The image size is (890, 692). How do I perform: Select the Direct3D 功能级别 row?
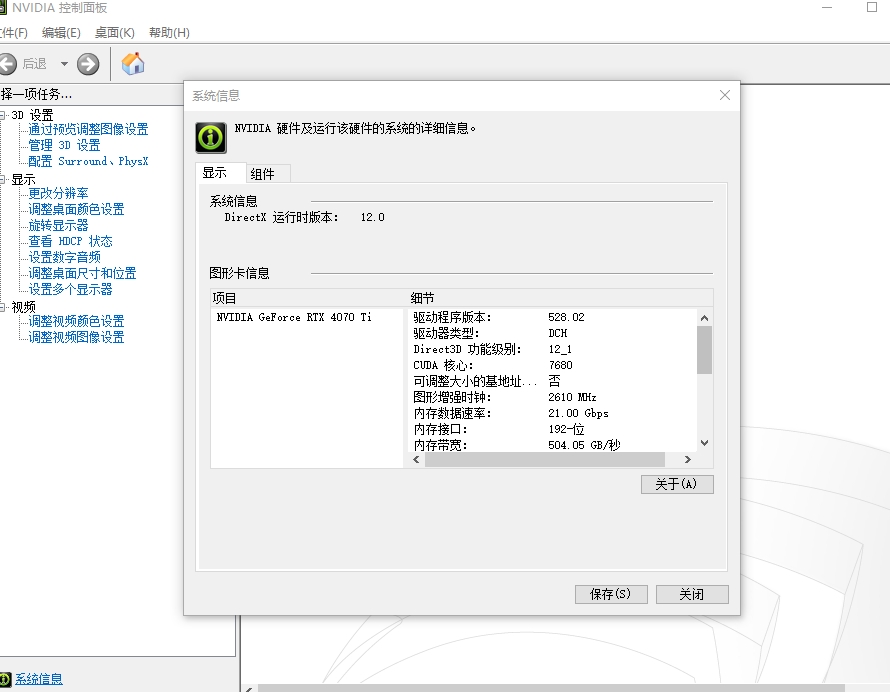[x=552, y=349]
